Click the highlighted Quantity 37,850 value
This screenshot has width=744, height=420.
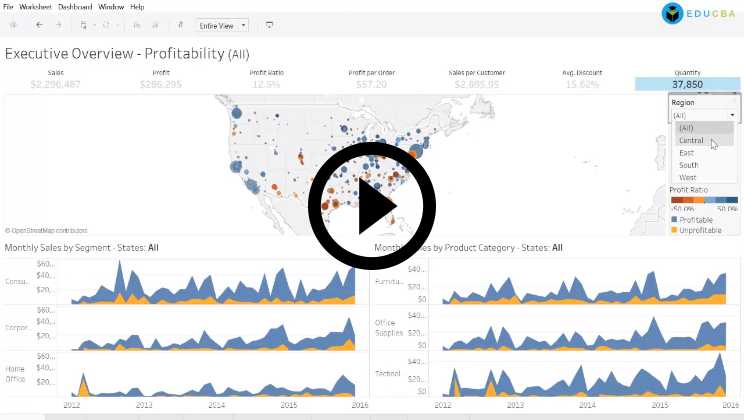(687, 84)
